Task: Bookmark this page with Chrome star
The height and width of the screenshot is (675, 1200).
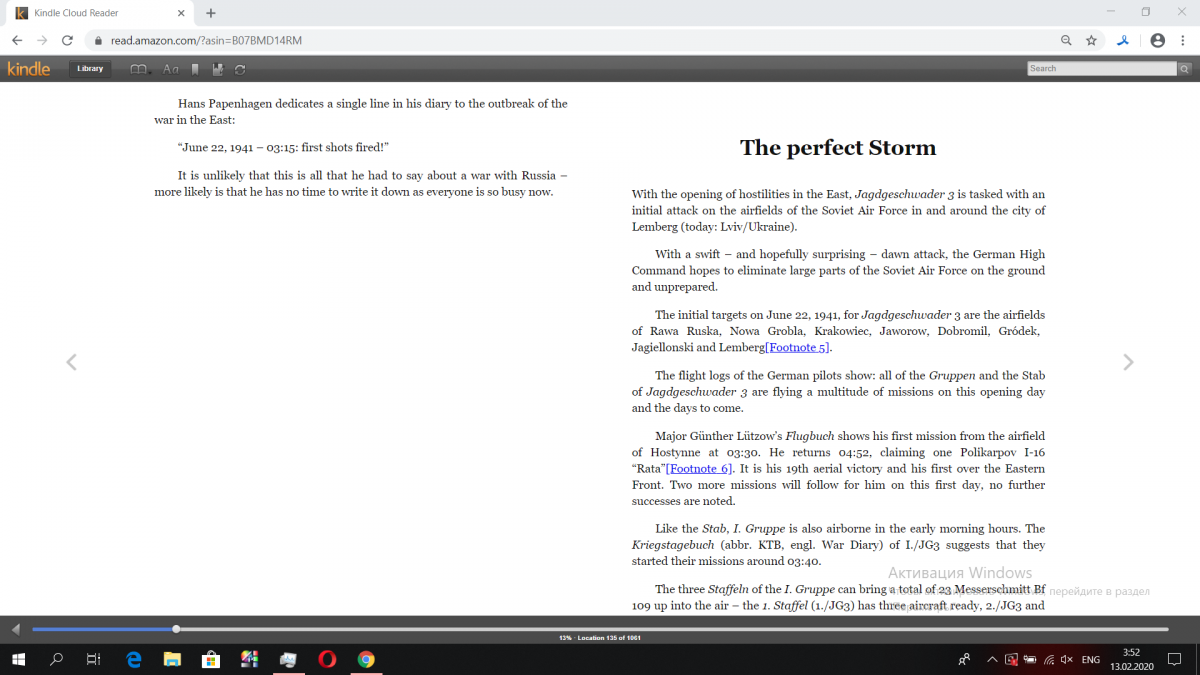Action: pos(1091,41)
